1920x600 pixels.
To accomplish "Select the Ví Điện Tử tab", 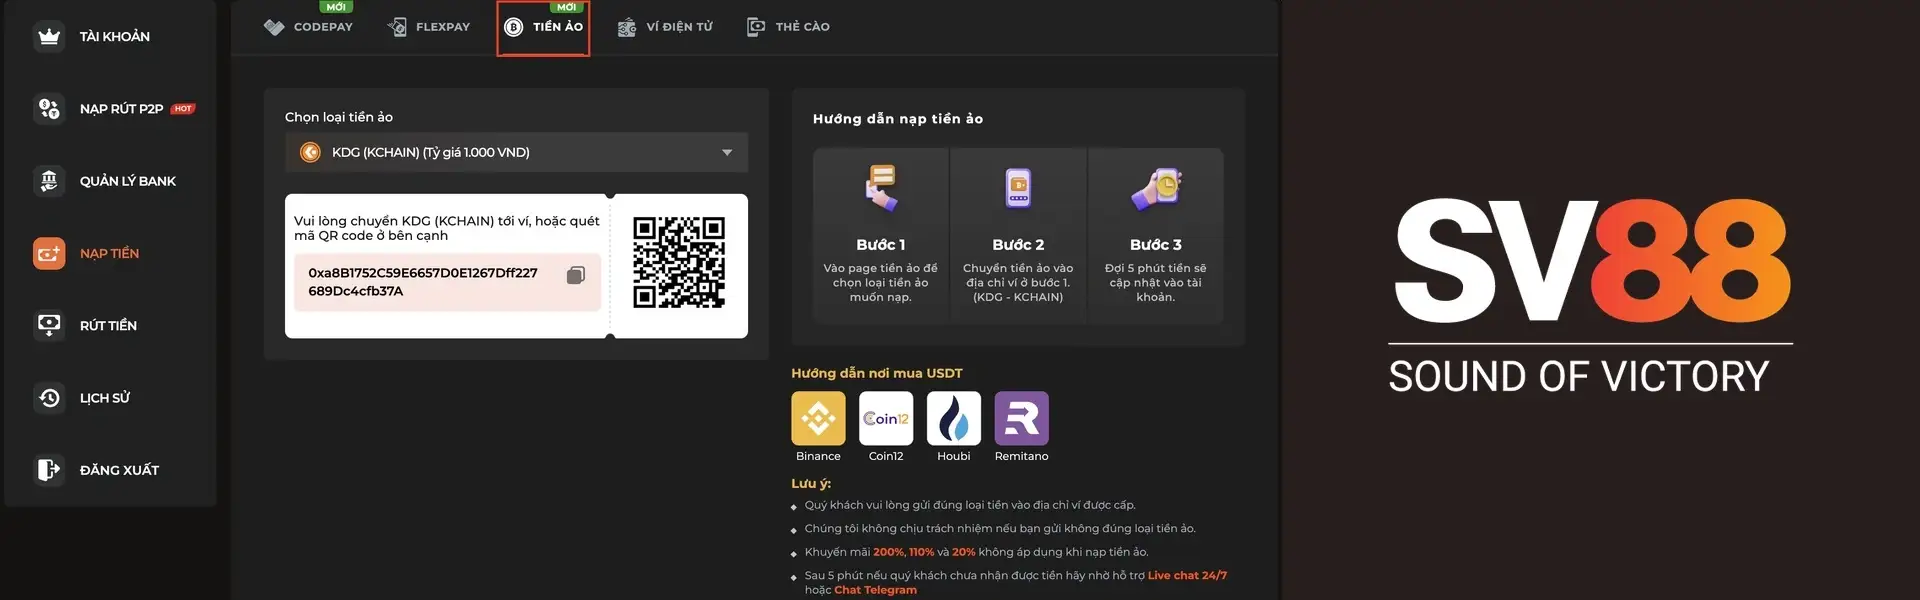I will click(x=665, y=27).
